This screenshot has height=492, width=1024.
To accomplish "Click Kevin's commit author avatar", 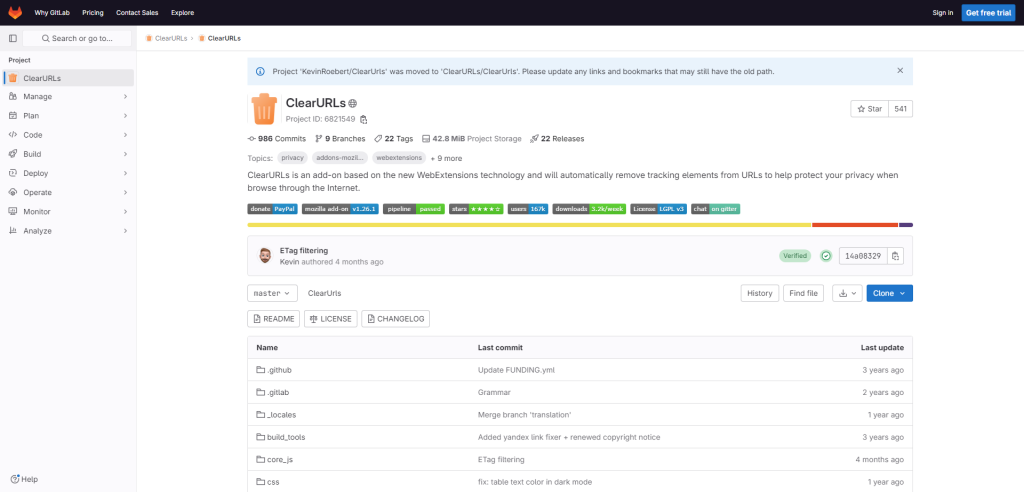I will pyautogui.click(x=265, y=255).
